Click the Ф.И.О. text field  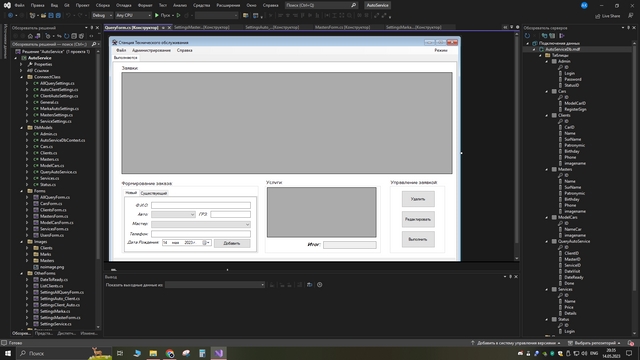tap(201, 205)
